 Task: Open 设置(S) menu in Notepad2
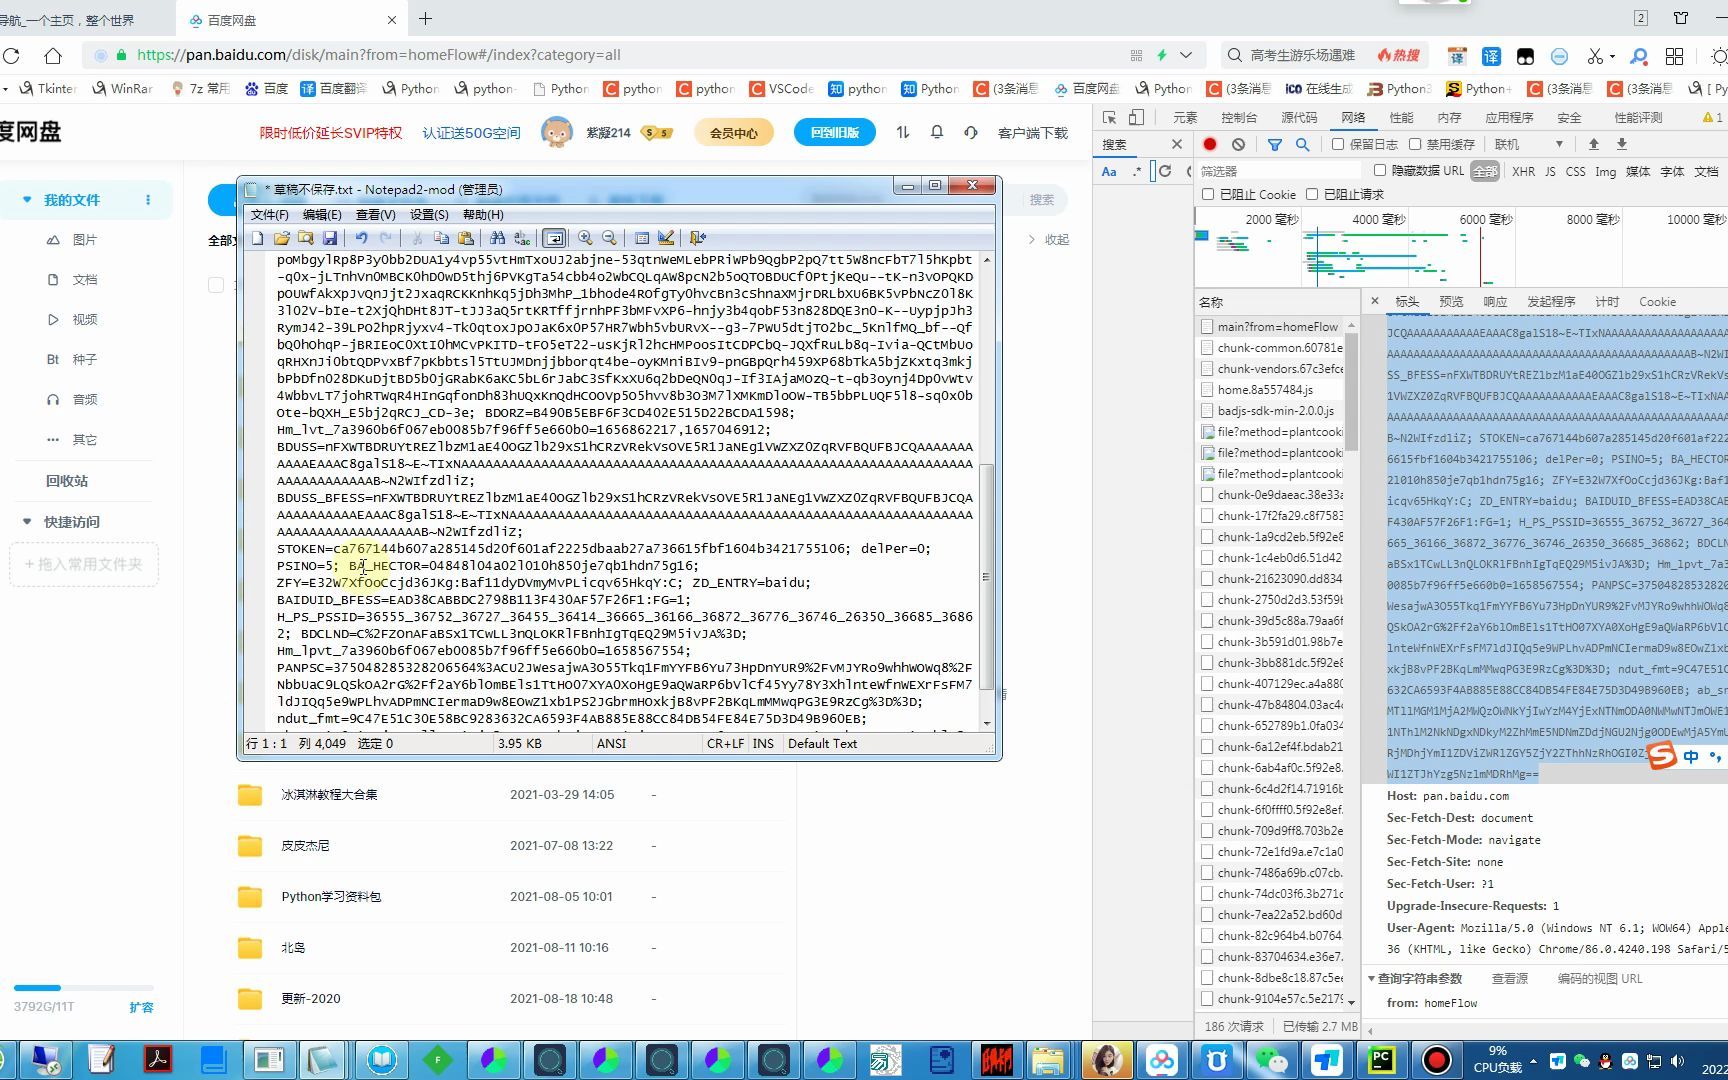pos(429,215)
